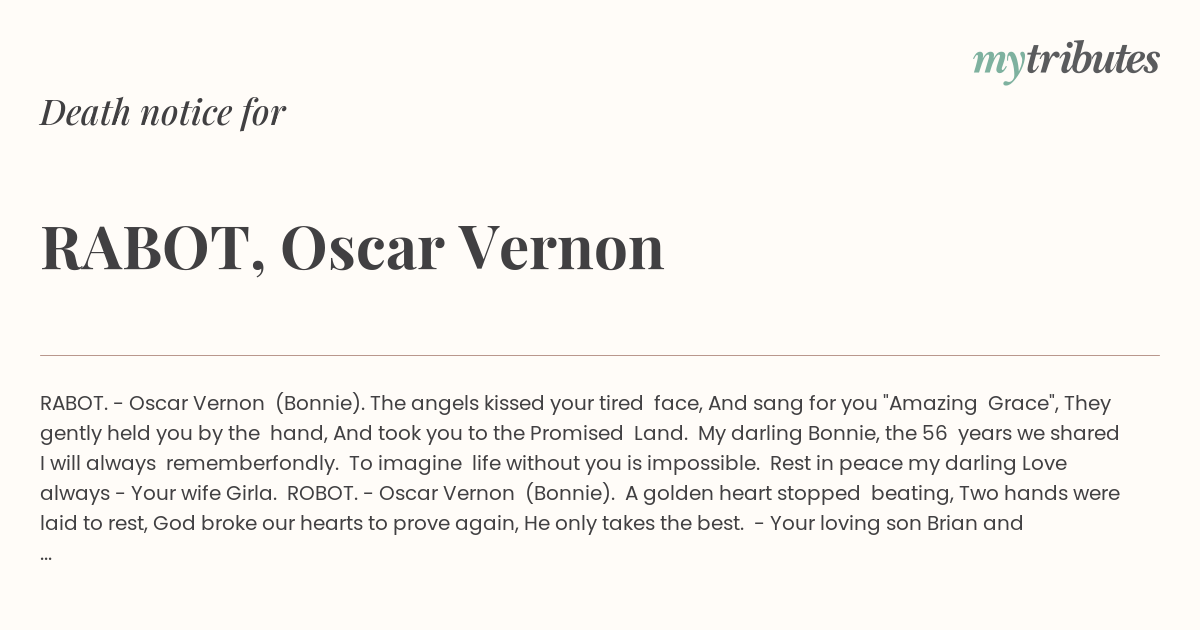Click the green "my" part of the logo
The image size is (1200, 630).
[999, 63]
